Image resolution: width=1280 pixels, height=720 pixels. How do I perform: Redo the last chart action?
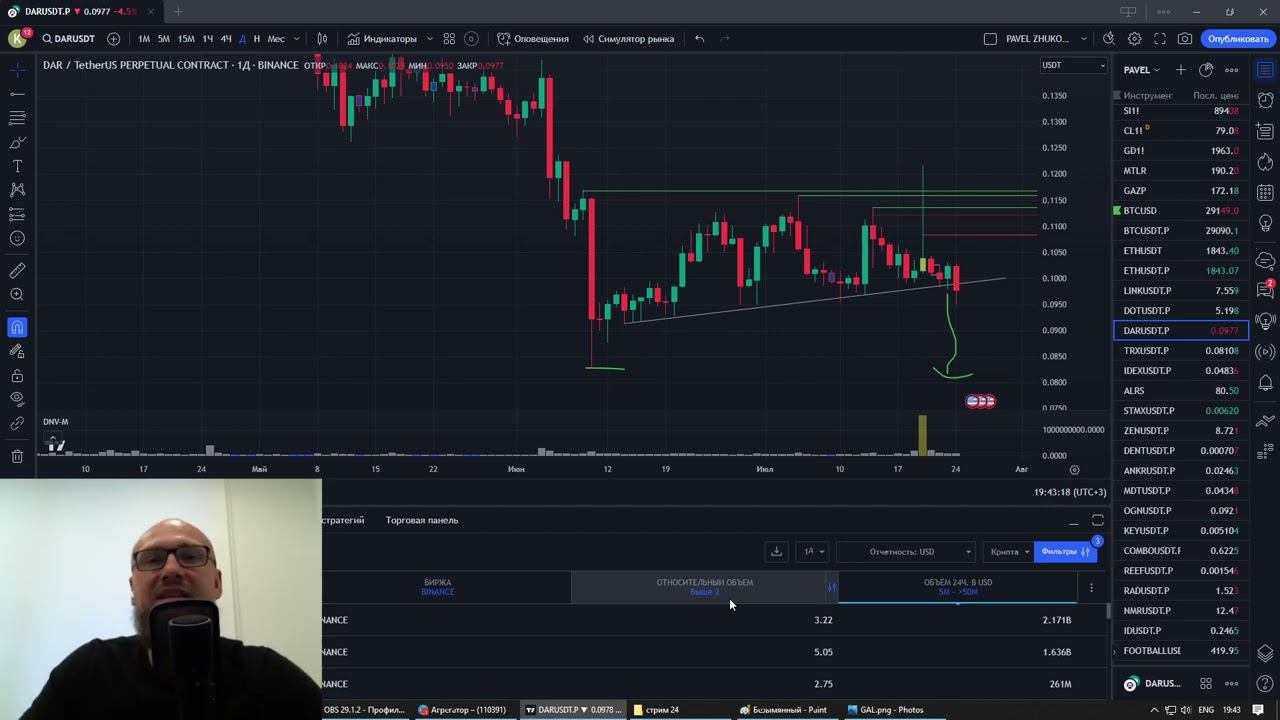tap(725, 39)
